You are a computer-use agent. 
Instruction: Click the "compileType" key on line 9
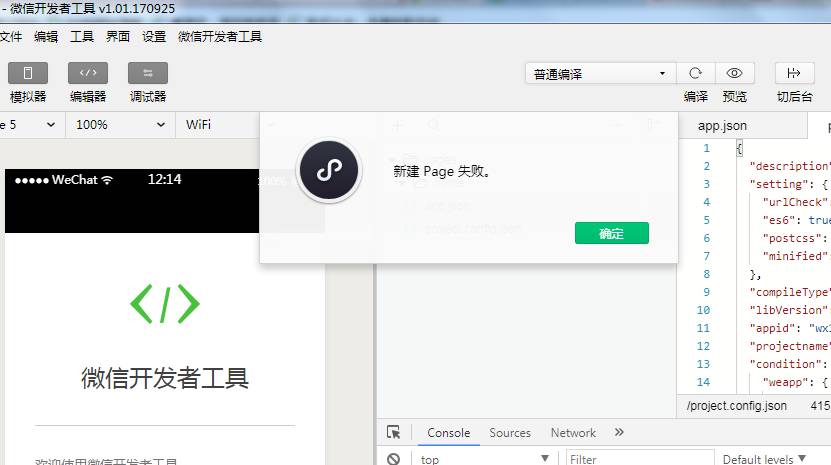pyautogui.click(x=789, y=292)
